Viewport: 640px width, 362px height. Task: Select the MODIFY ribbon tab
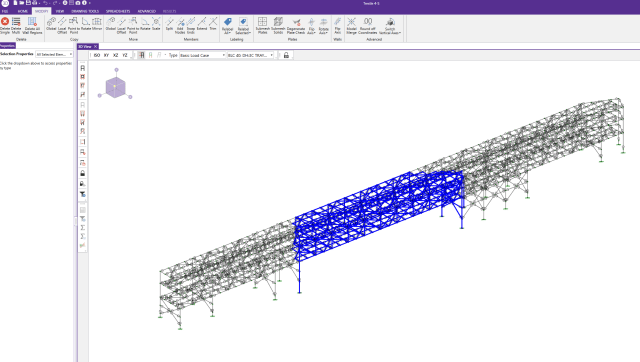coord(41,11)
